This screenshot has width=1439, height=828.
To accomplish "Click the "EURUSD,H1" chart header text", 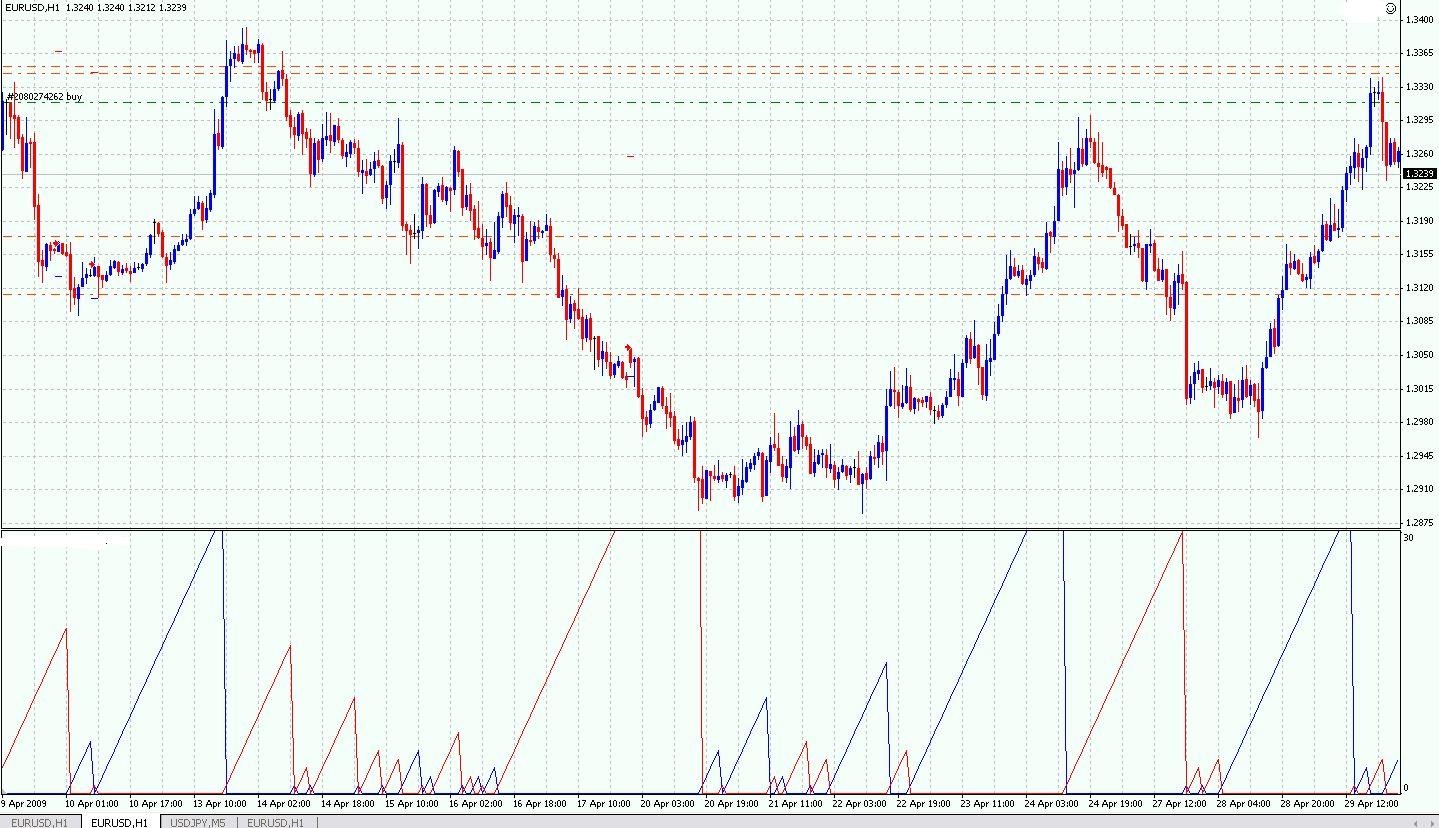I will pos(32,8).
